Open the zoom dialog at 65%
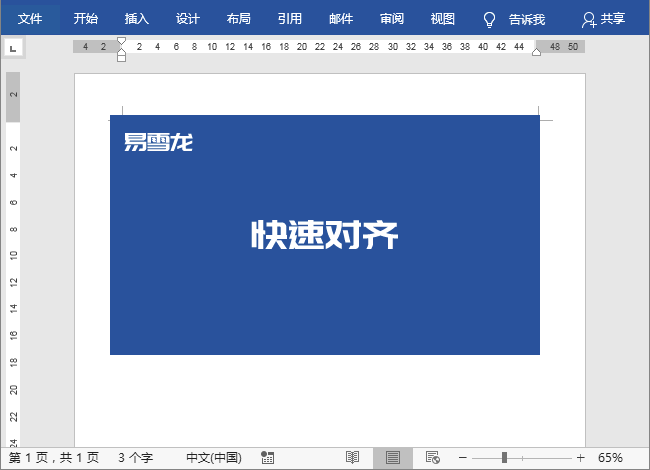Viewport: 650px width, 470px height. [610, 458]
